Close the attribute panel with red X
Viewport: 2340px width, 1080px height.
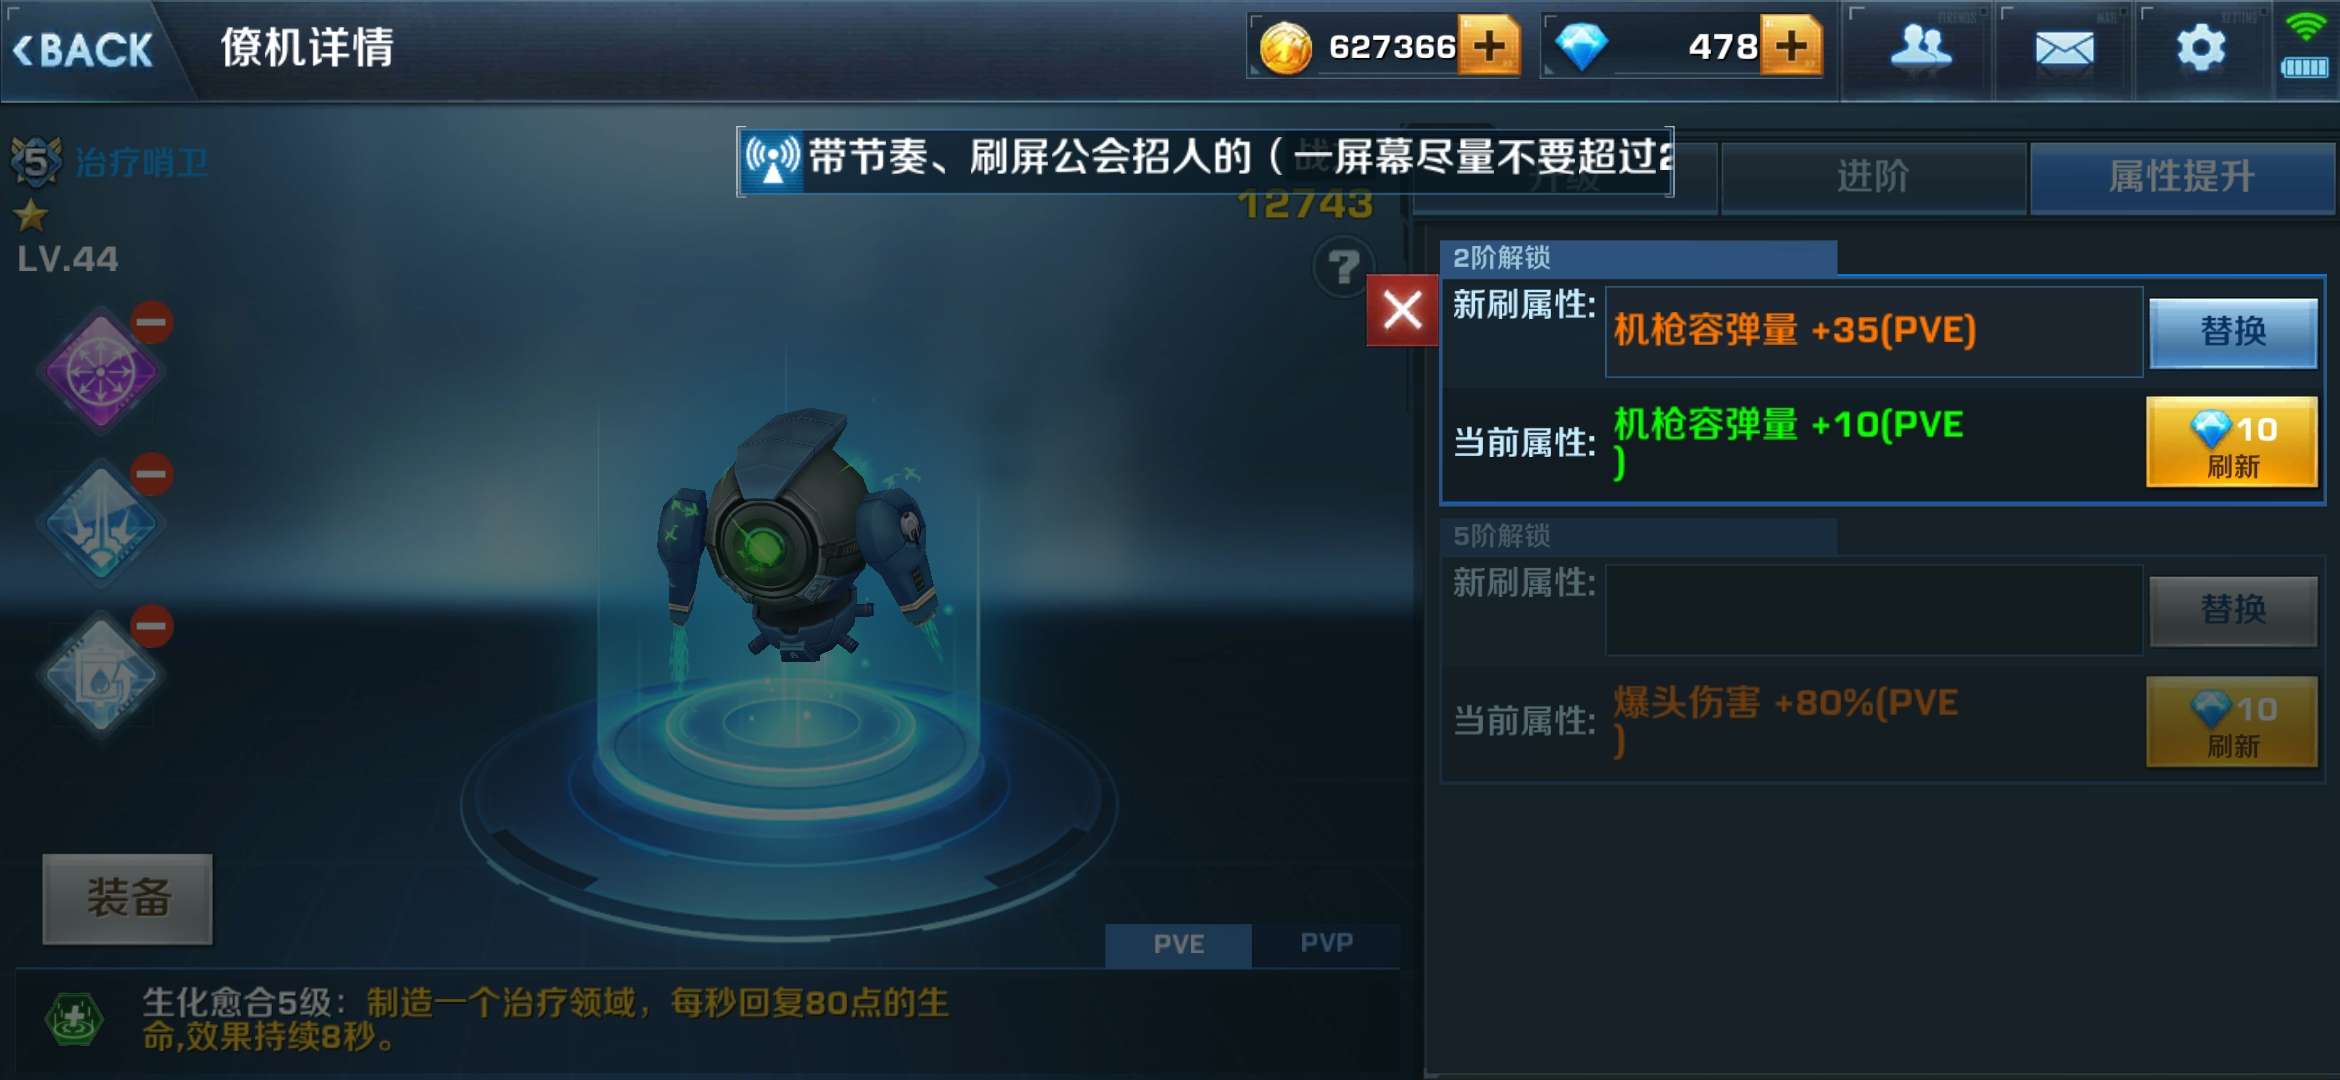pos(1402,310)
